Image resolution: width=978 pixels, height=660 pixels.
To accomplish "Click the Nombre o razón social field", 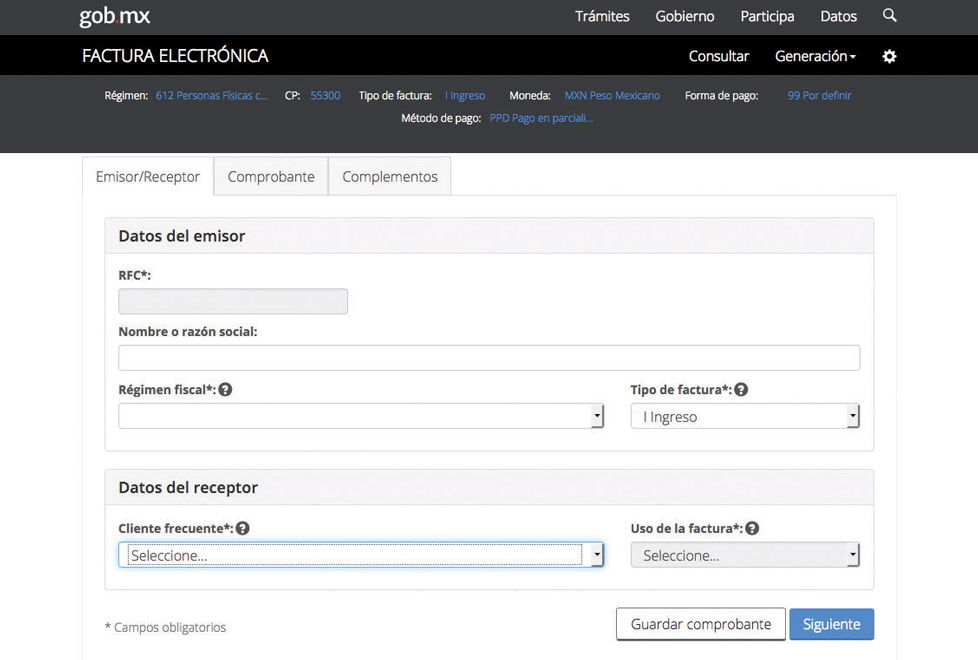I will tap(489, 358).
